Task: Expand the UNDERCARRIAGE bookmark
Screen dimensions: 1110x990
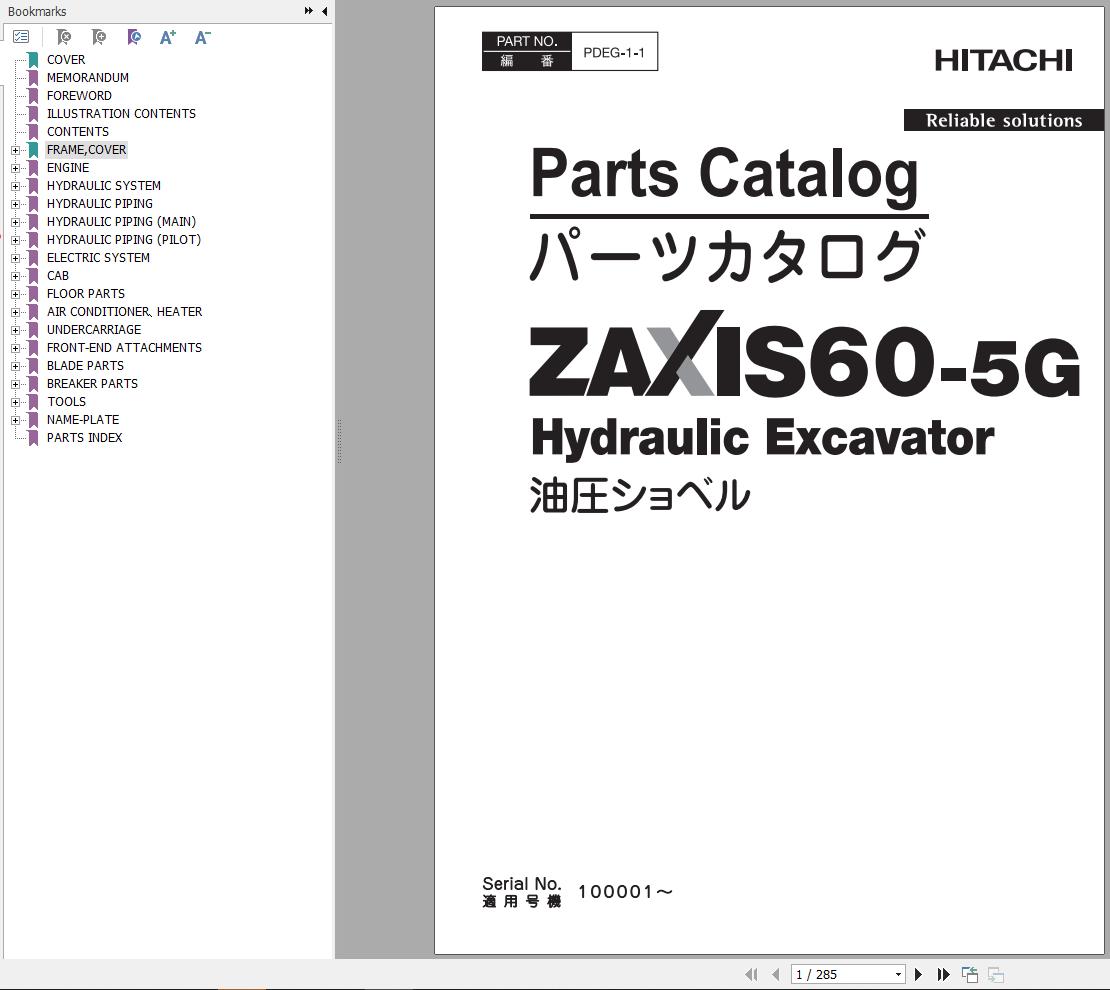Action: click(x=16, y=330)
